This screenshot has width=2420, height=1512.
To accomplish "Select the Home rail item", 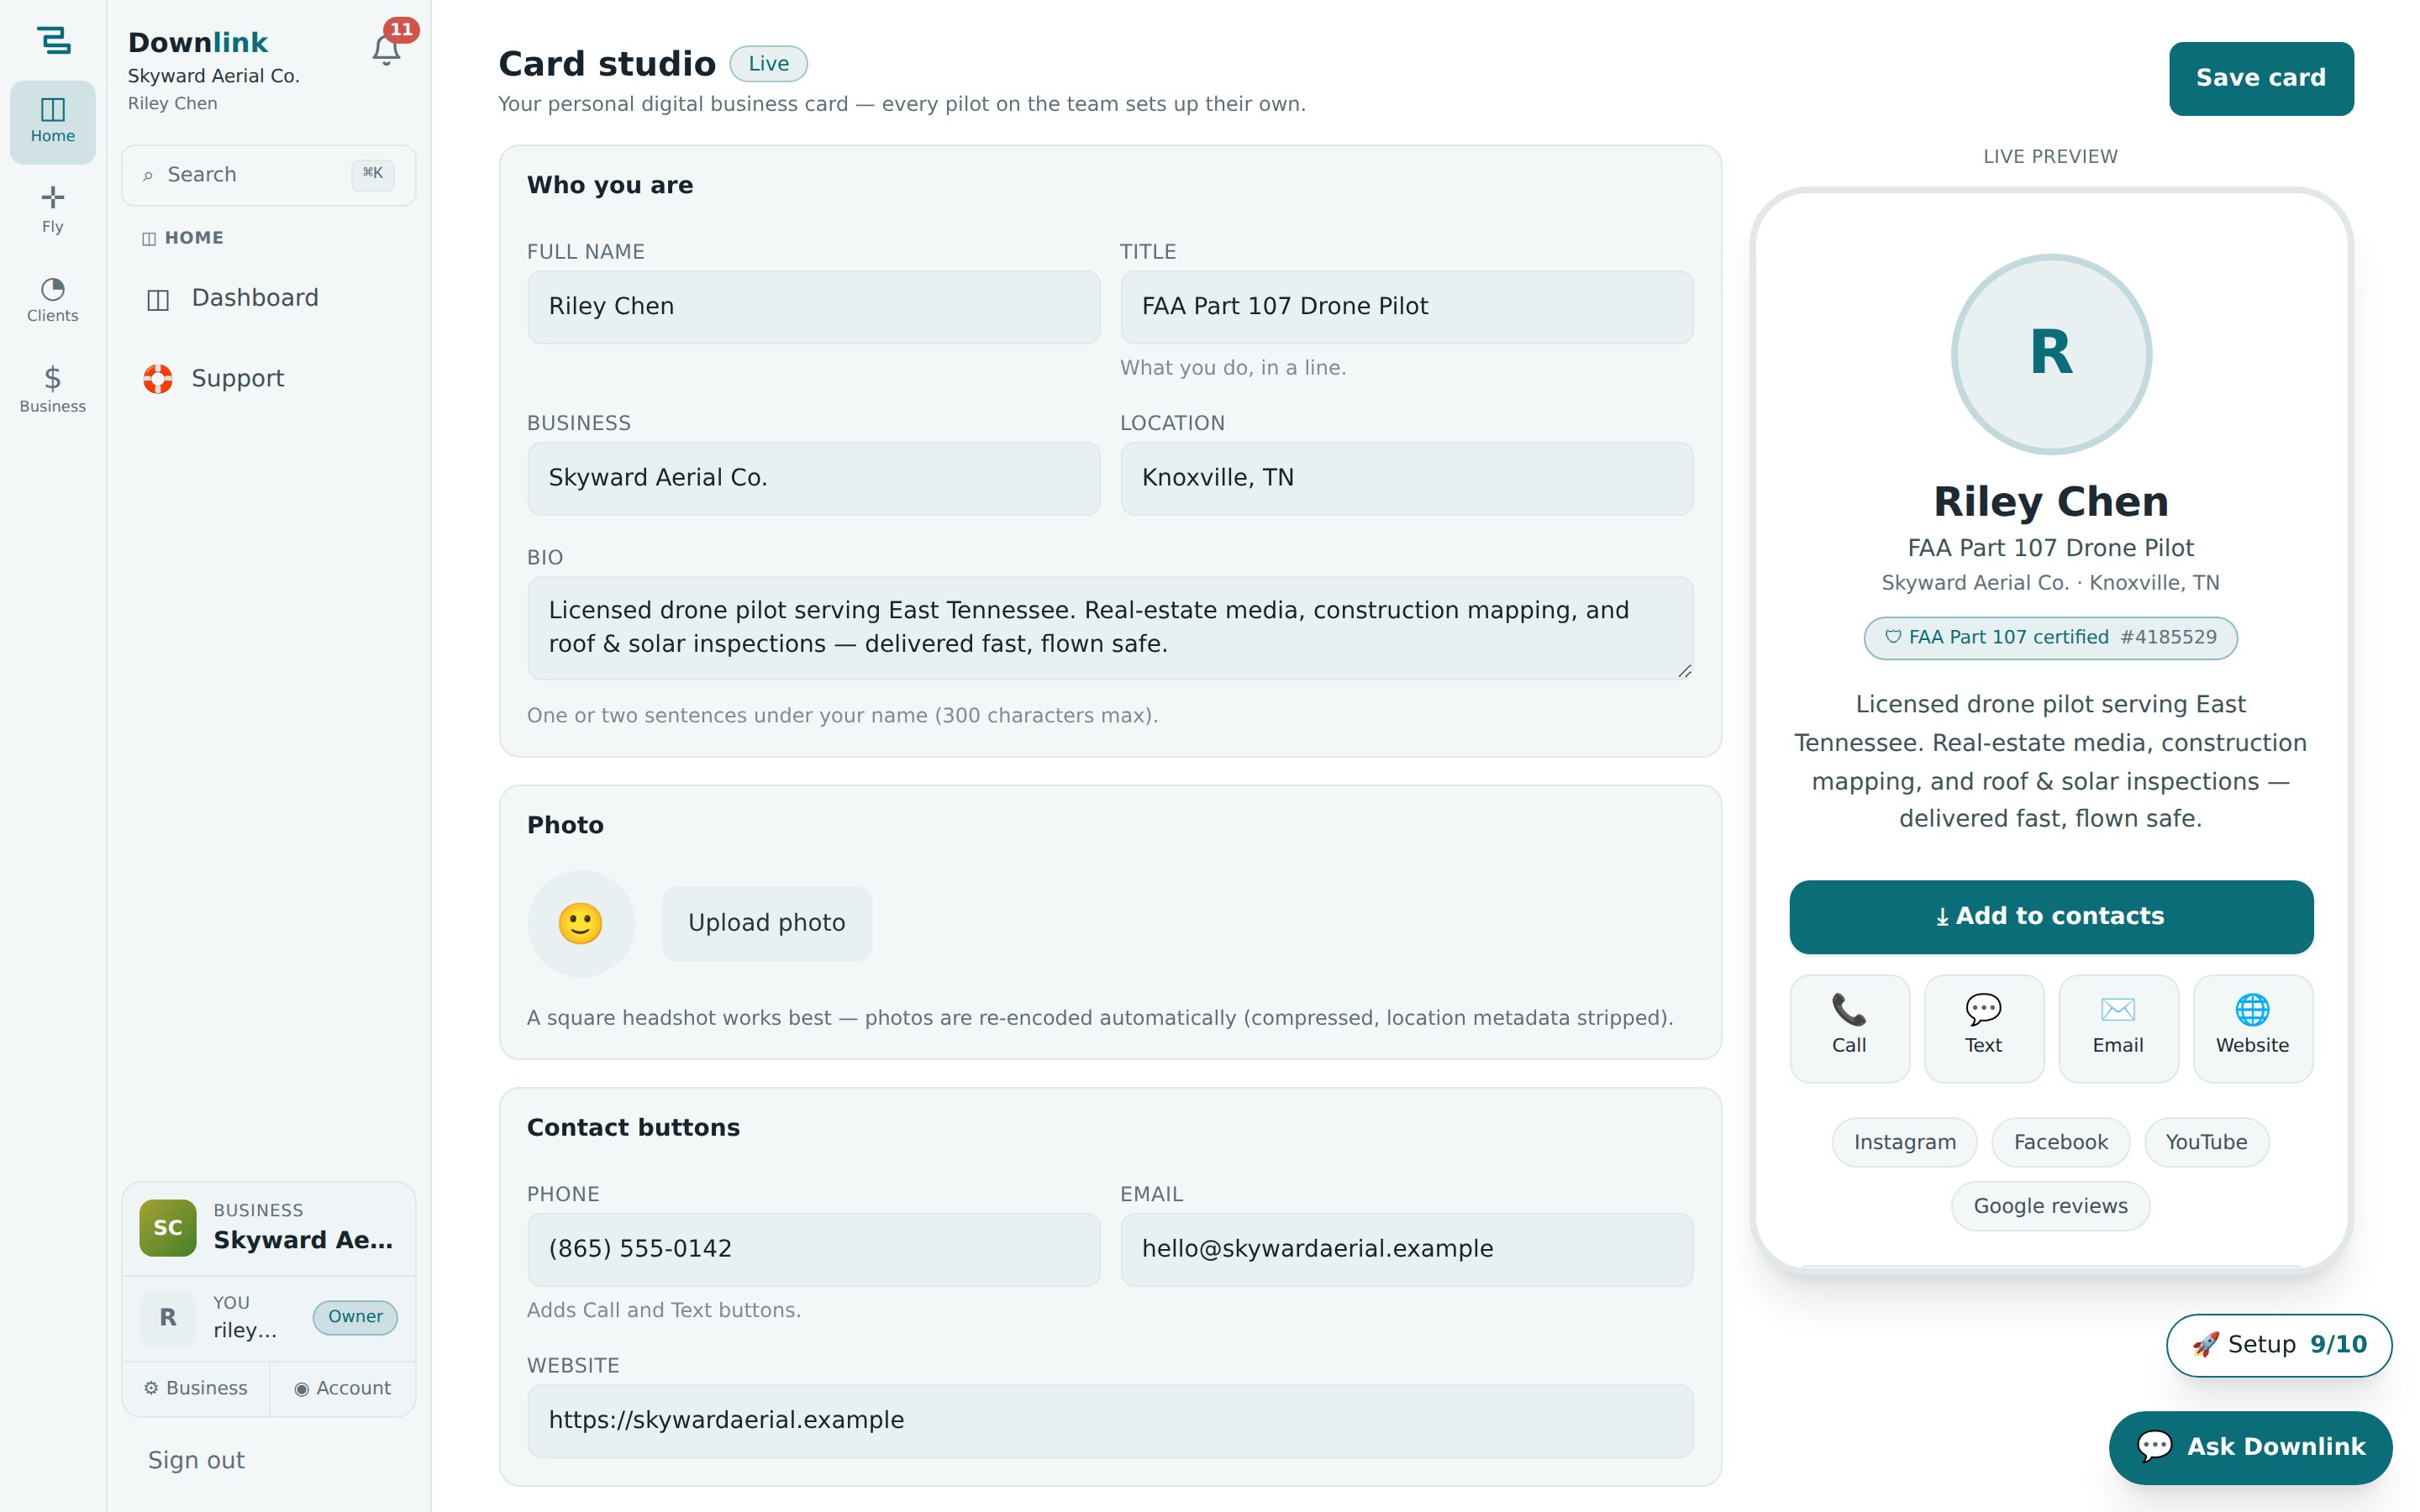I will tap(53, 122).
